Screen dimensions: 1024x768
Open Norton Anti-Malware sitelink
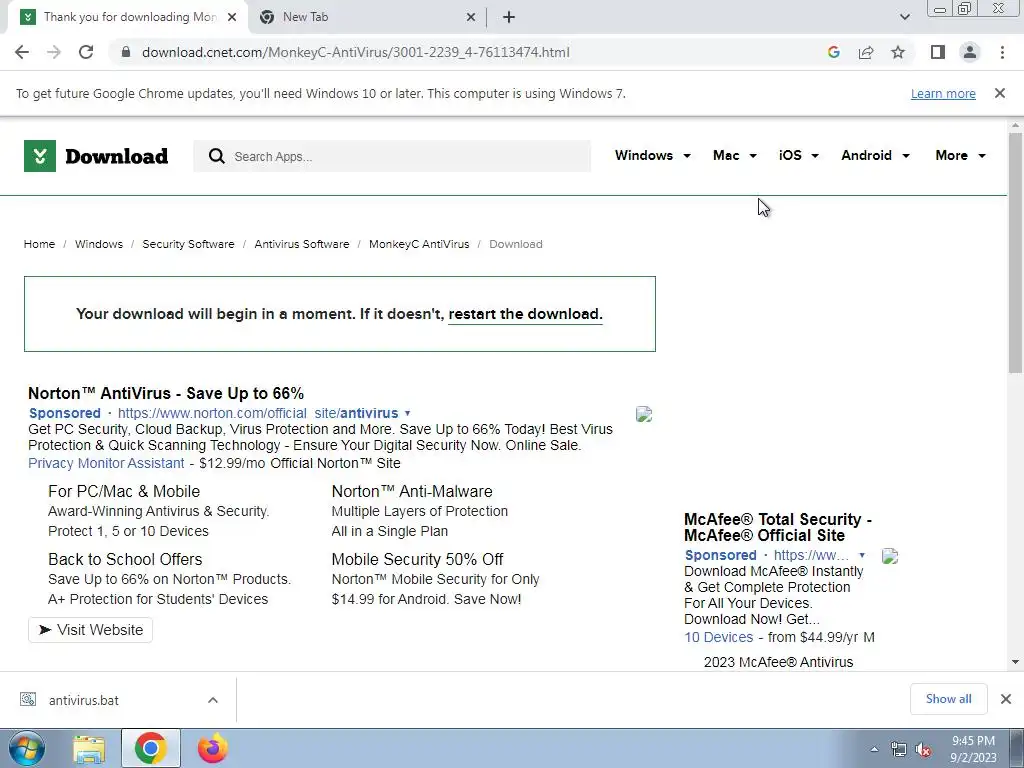click(412, 492)
